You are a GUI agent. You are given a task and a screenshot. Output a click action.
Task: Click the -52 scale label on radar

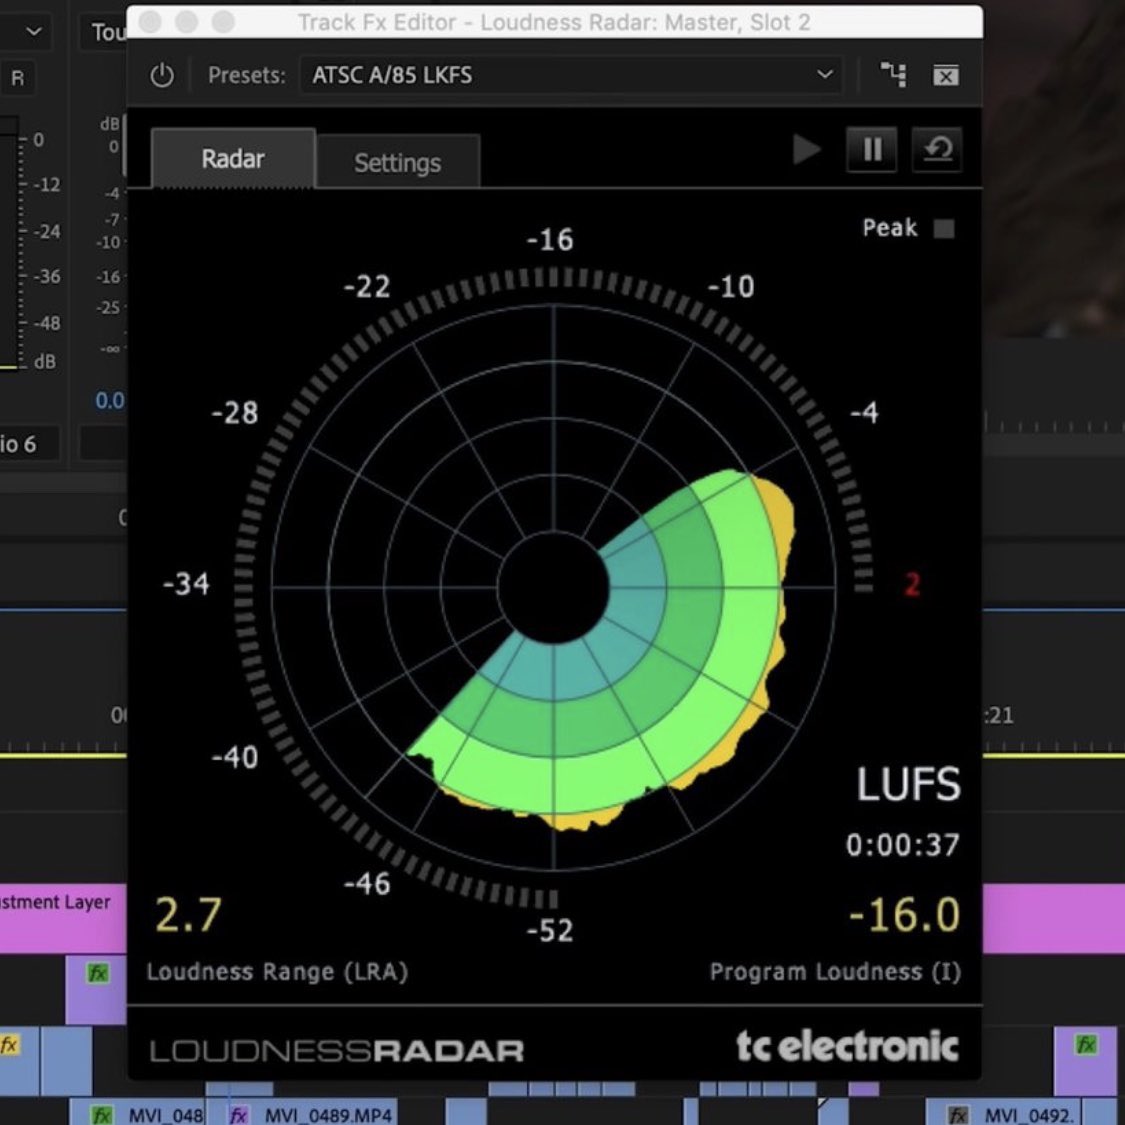550,931
